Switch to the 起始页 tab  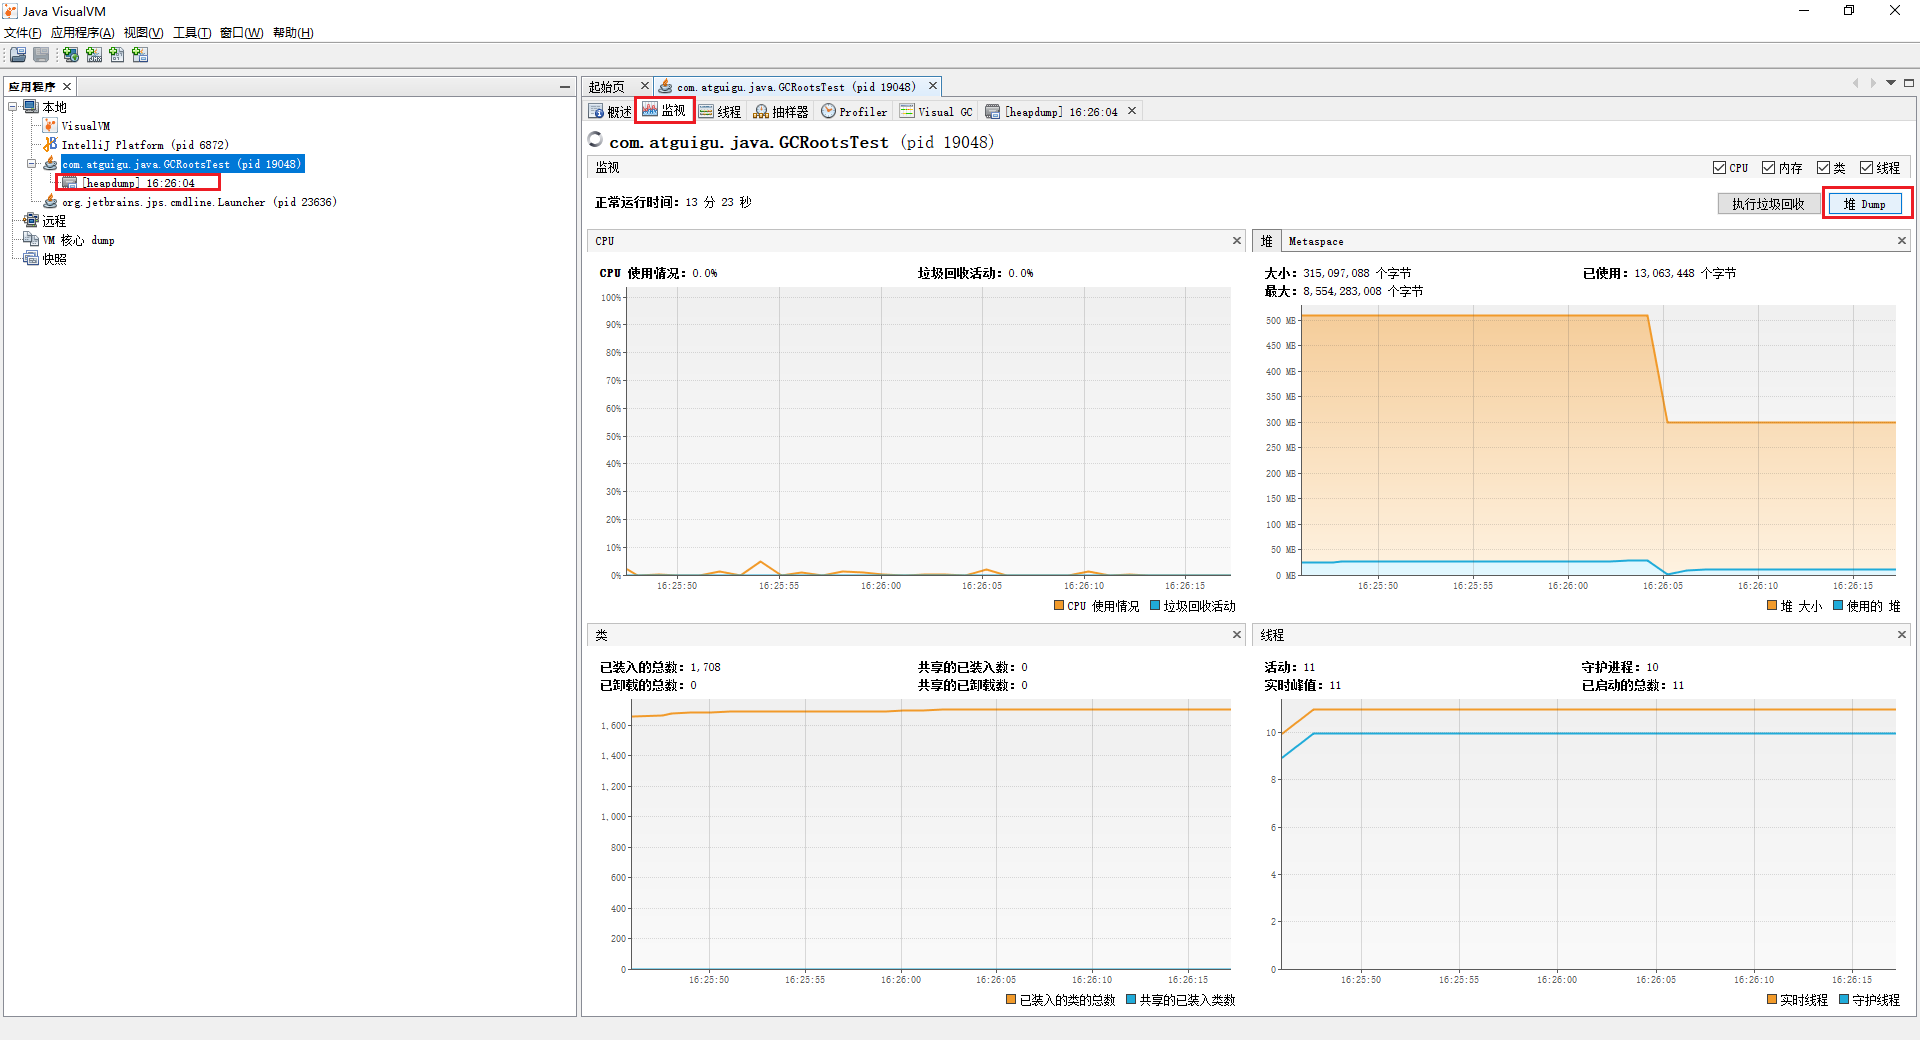(x=607, y=87)
